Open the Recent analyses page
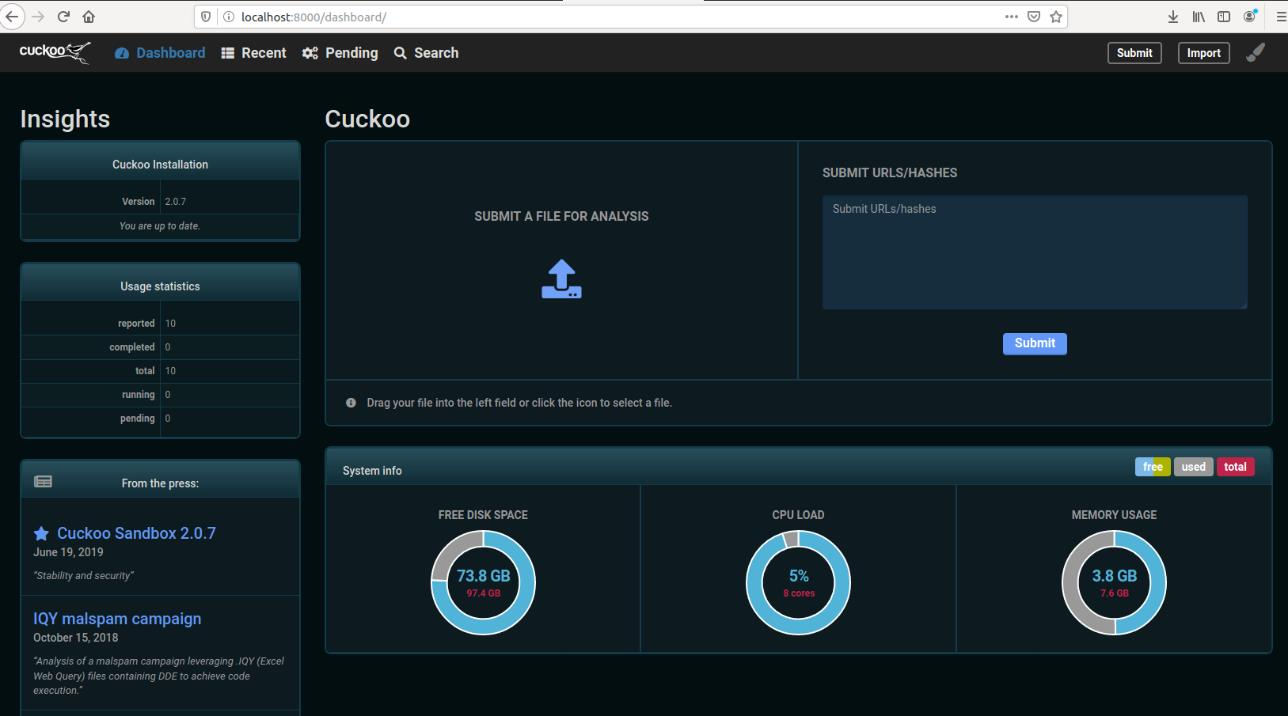1288x716 pixels. coord(253,53)
